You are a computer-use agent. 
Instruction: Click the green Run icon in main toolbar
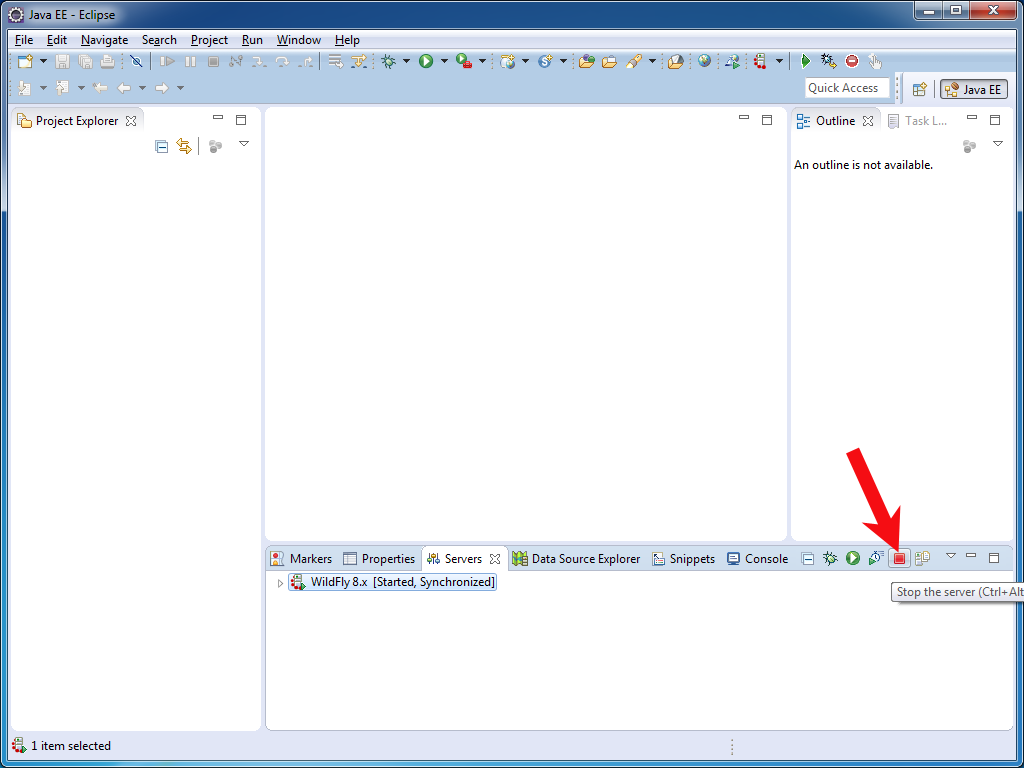pyautogui.click(x=426, y=61)
